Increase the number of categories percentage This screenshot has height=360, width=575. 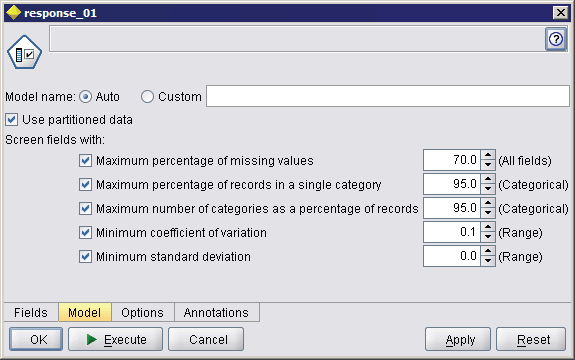point(488,203)
